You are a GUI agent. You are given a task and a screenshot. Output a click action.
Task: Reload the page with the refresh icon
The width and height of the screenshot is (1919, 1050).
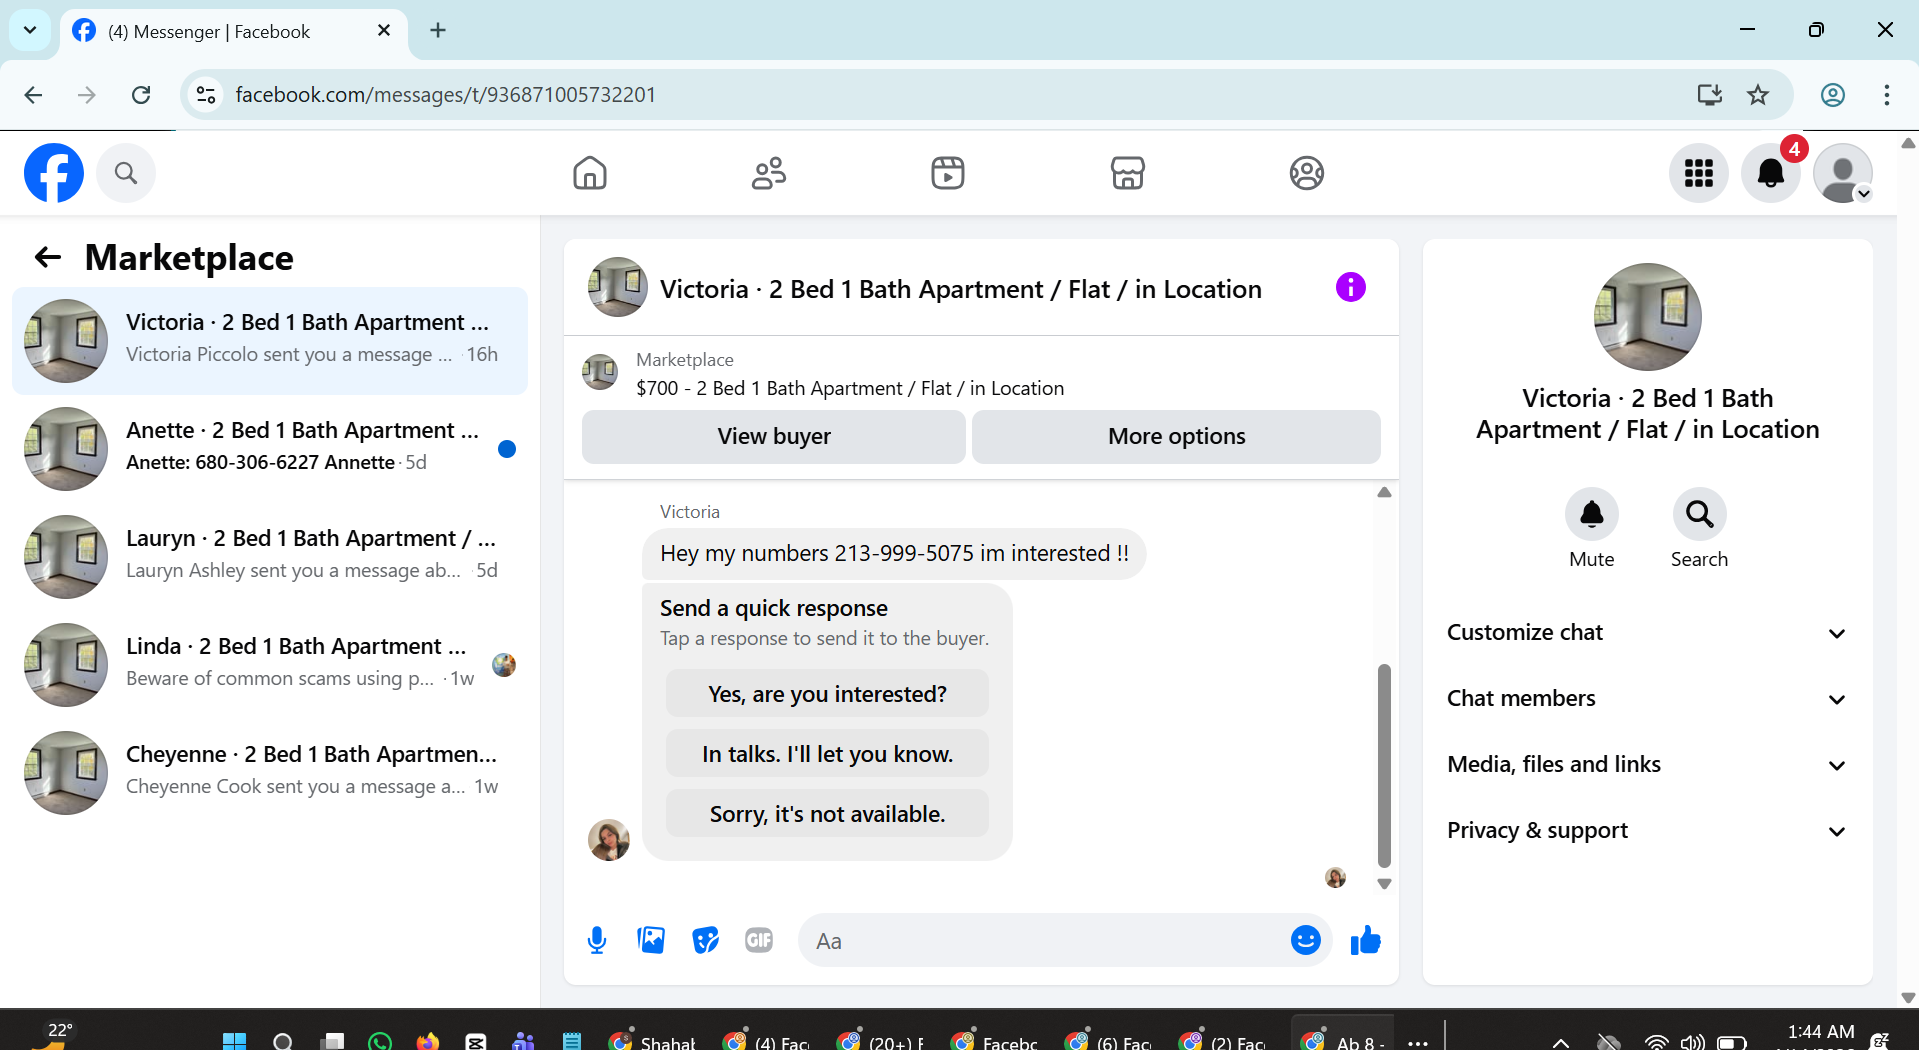(x=141, y=95)
